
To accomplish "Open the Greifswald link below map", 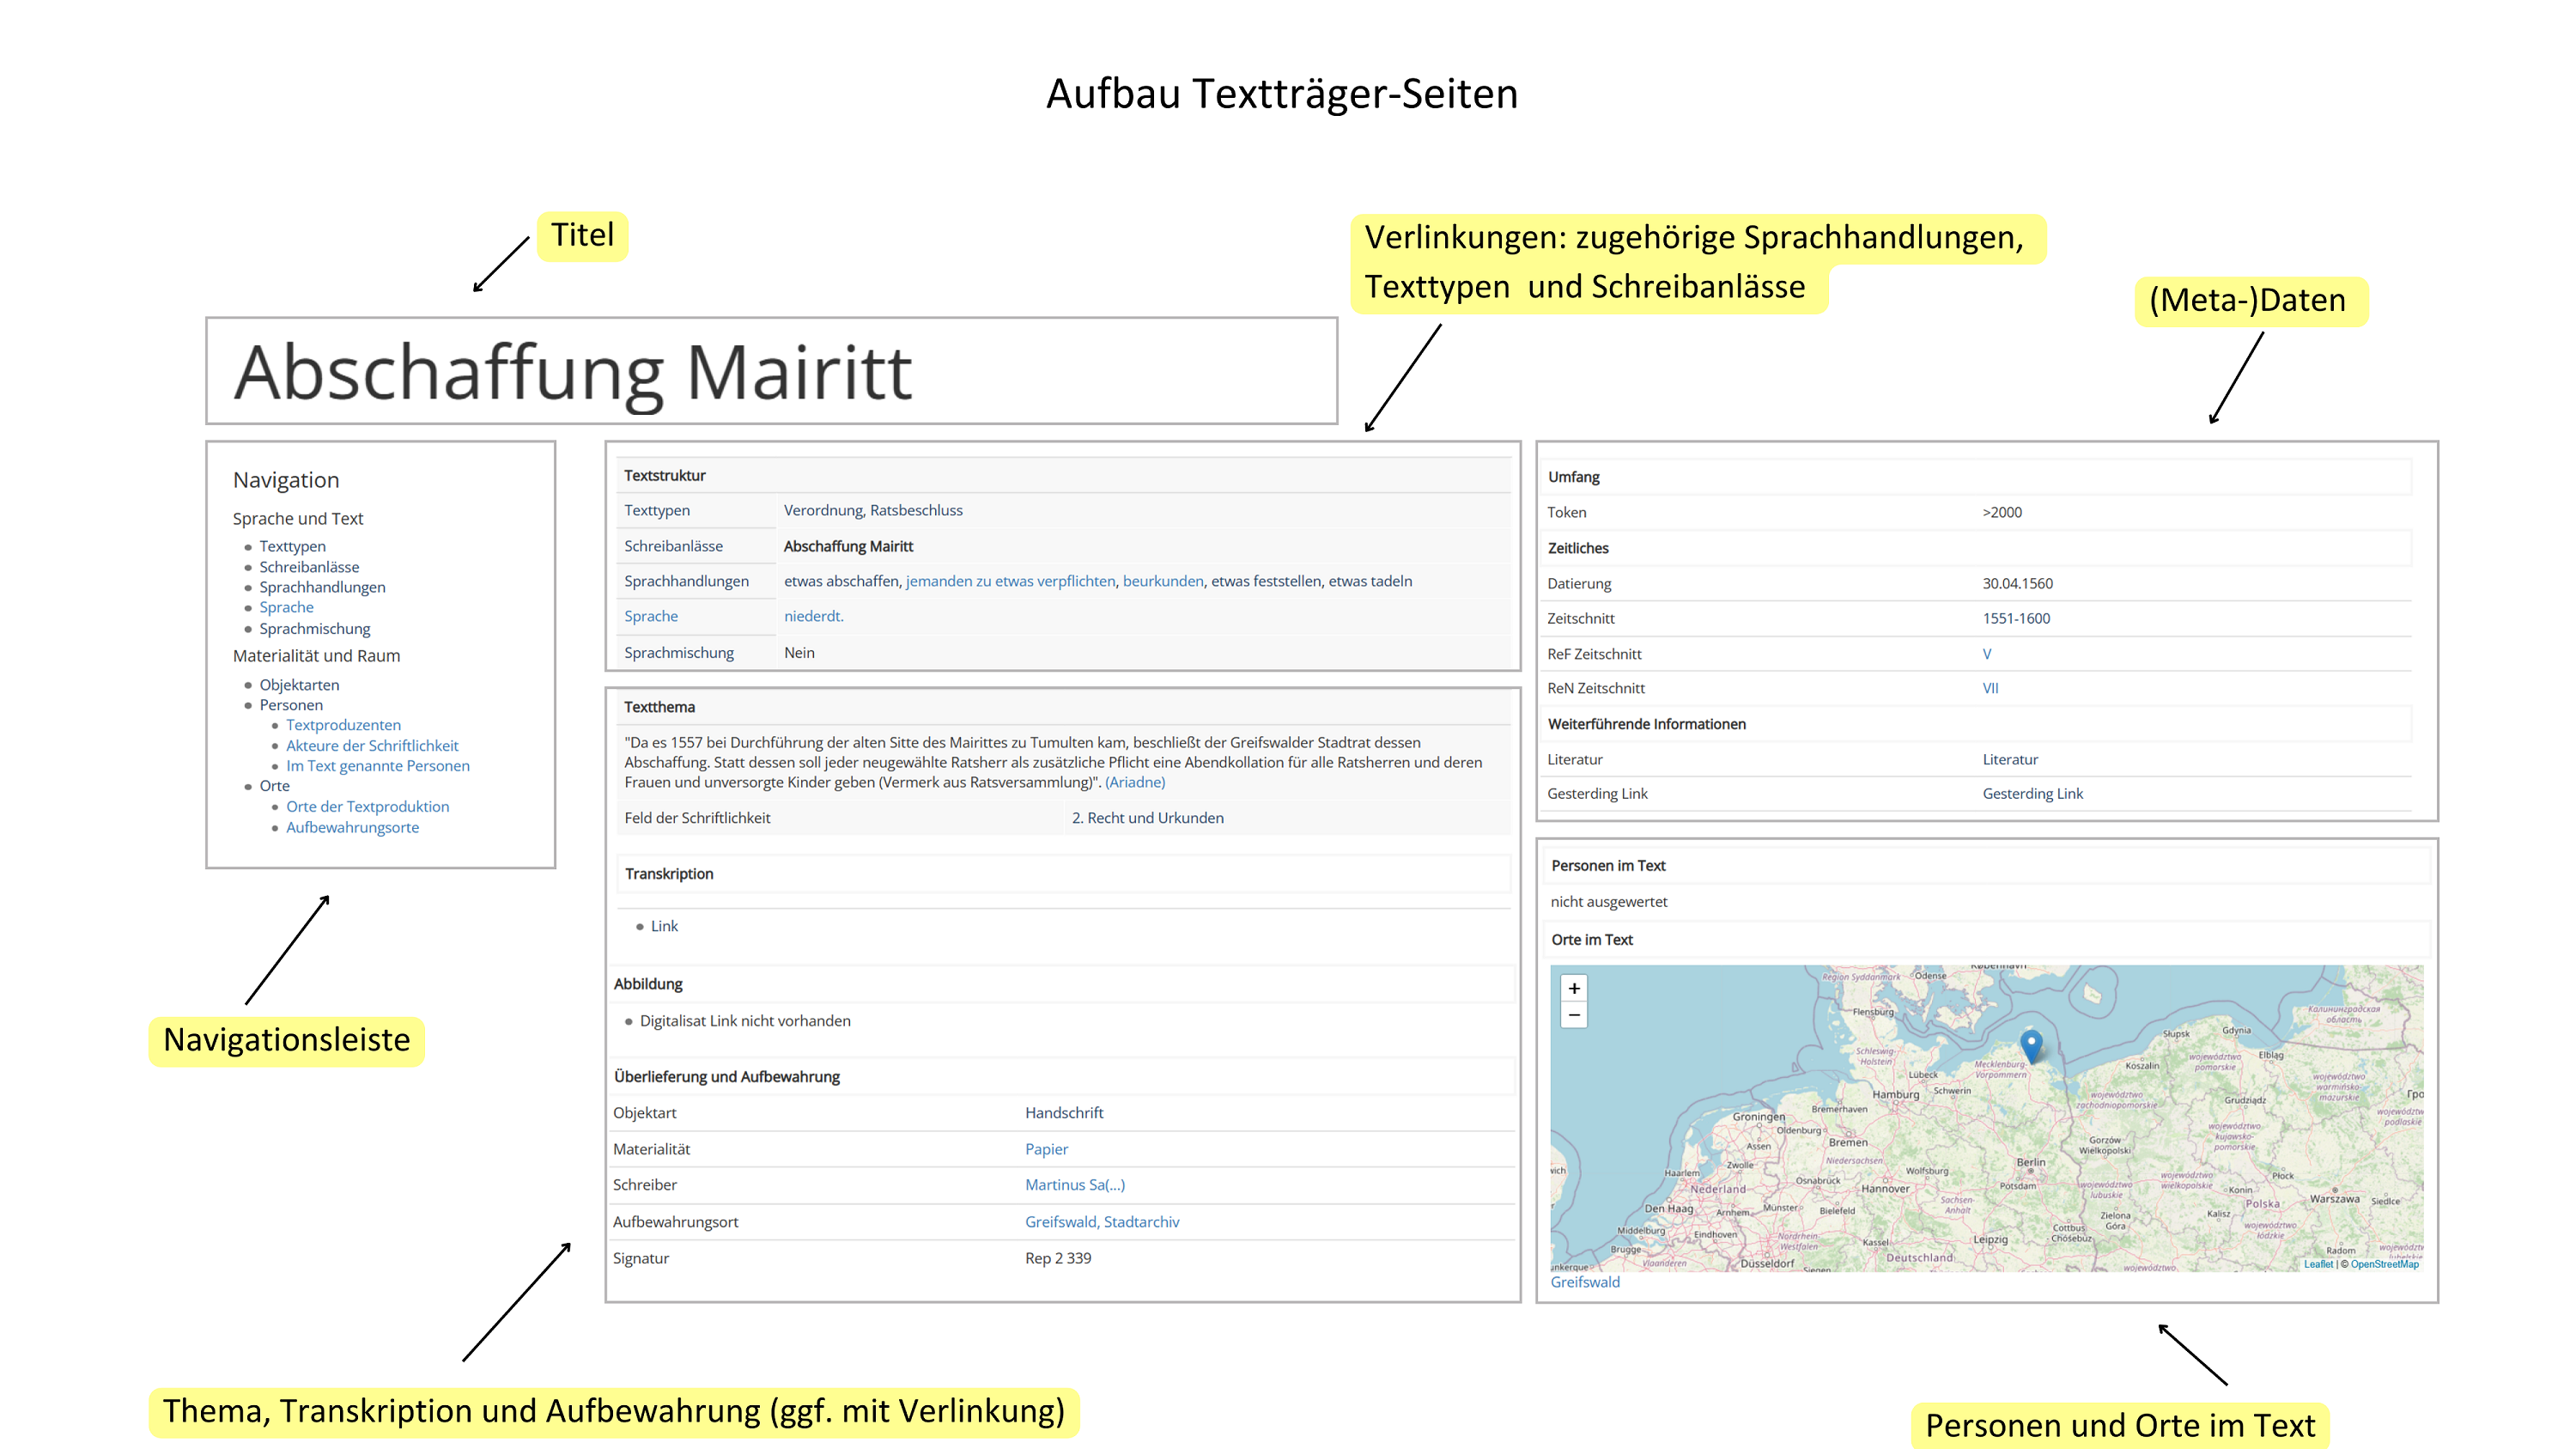I will click(x=1585, y=1282).
